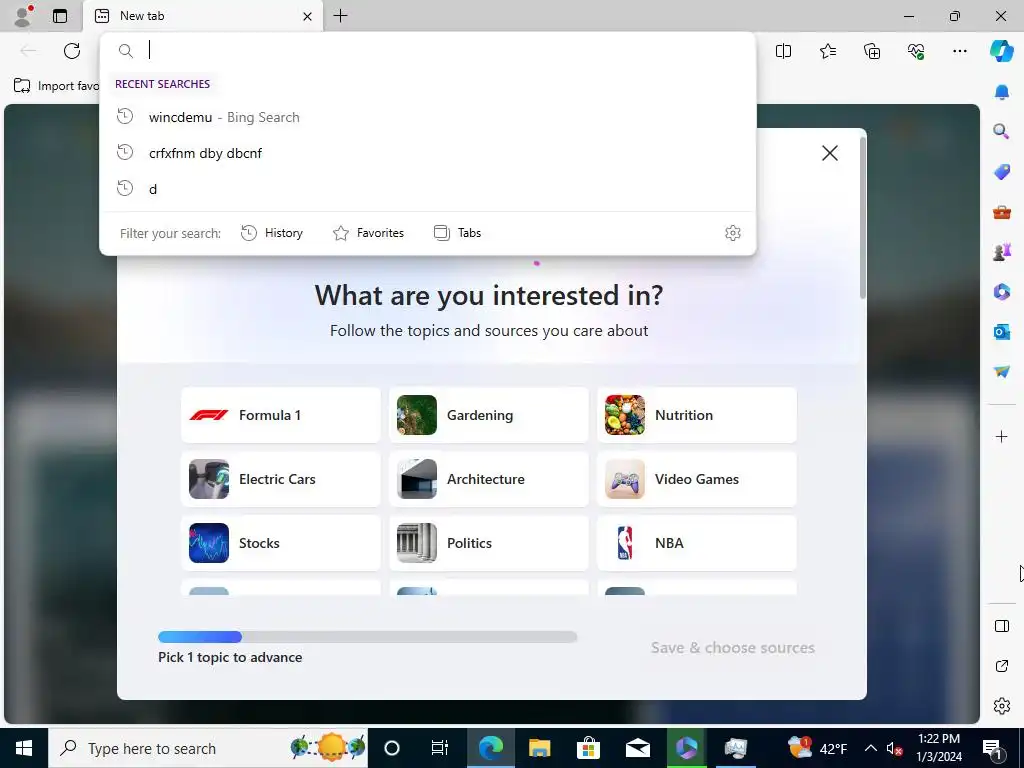Toggle split screen view
Screen dimensions: 1024x768
[x=783, y=51]
